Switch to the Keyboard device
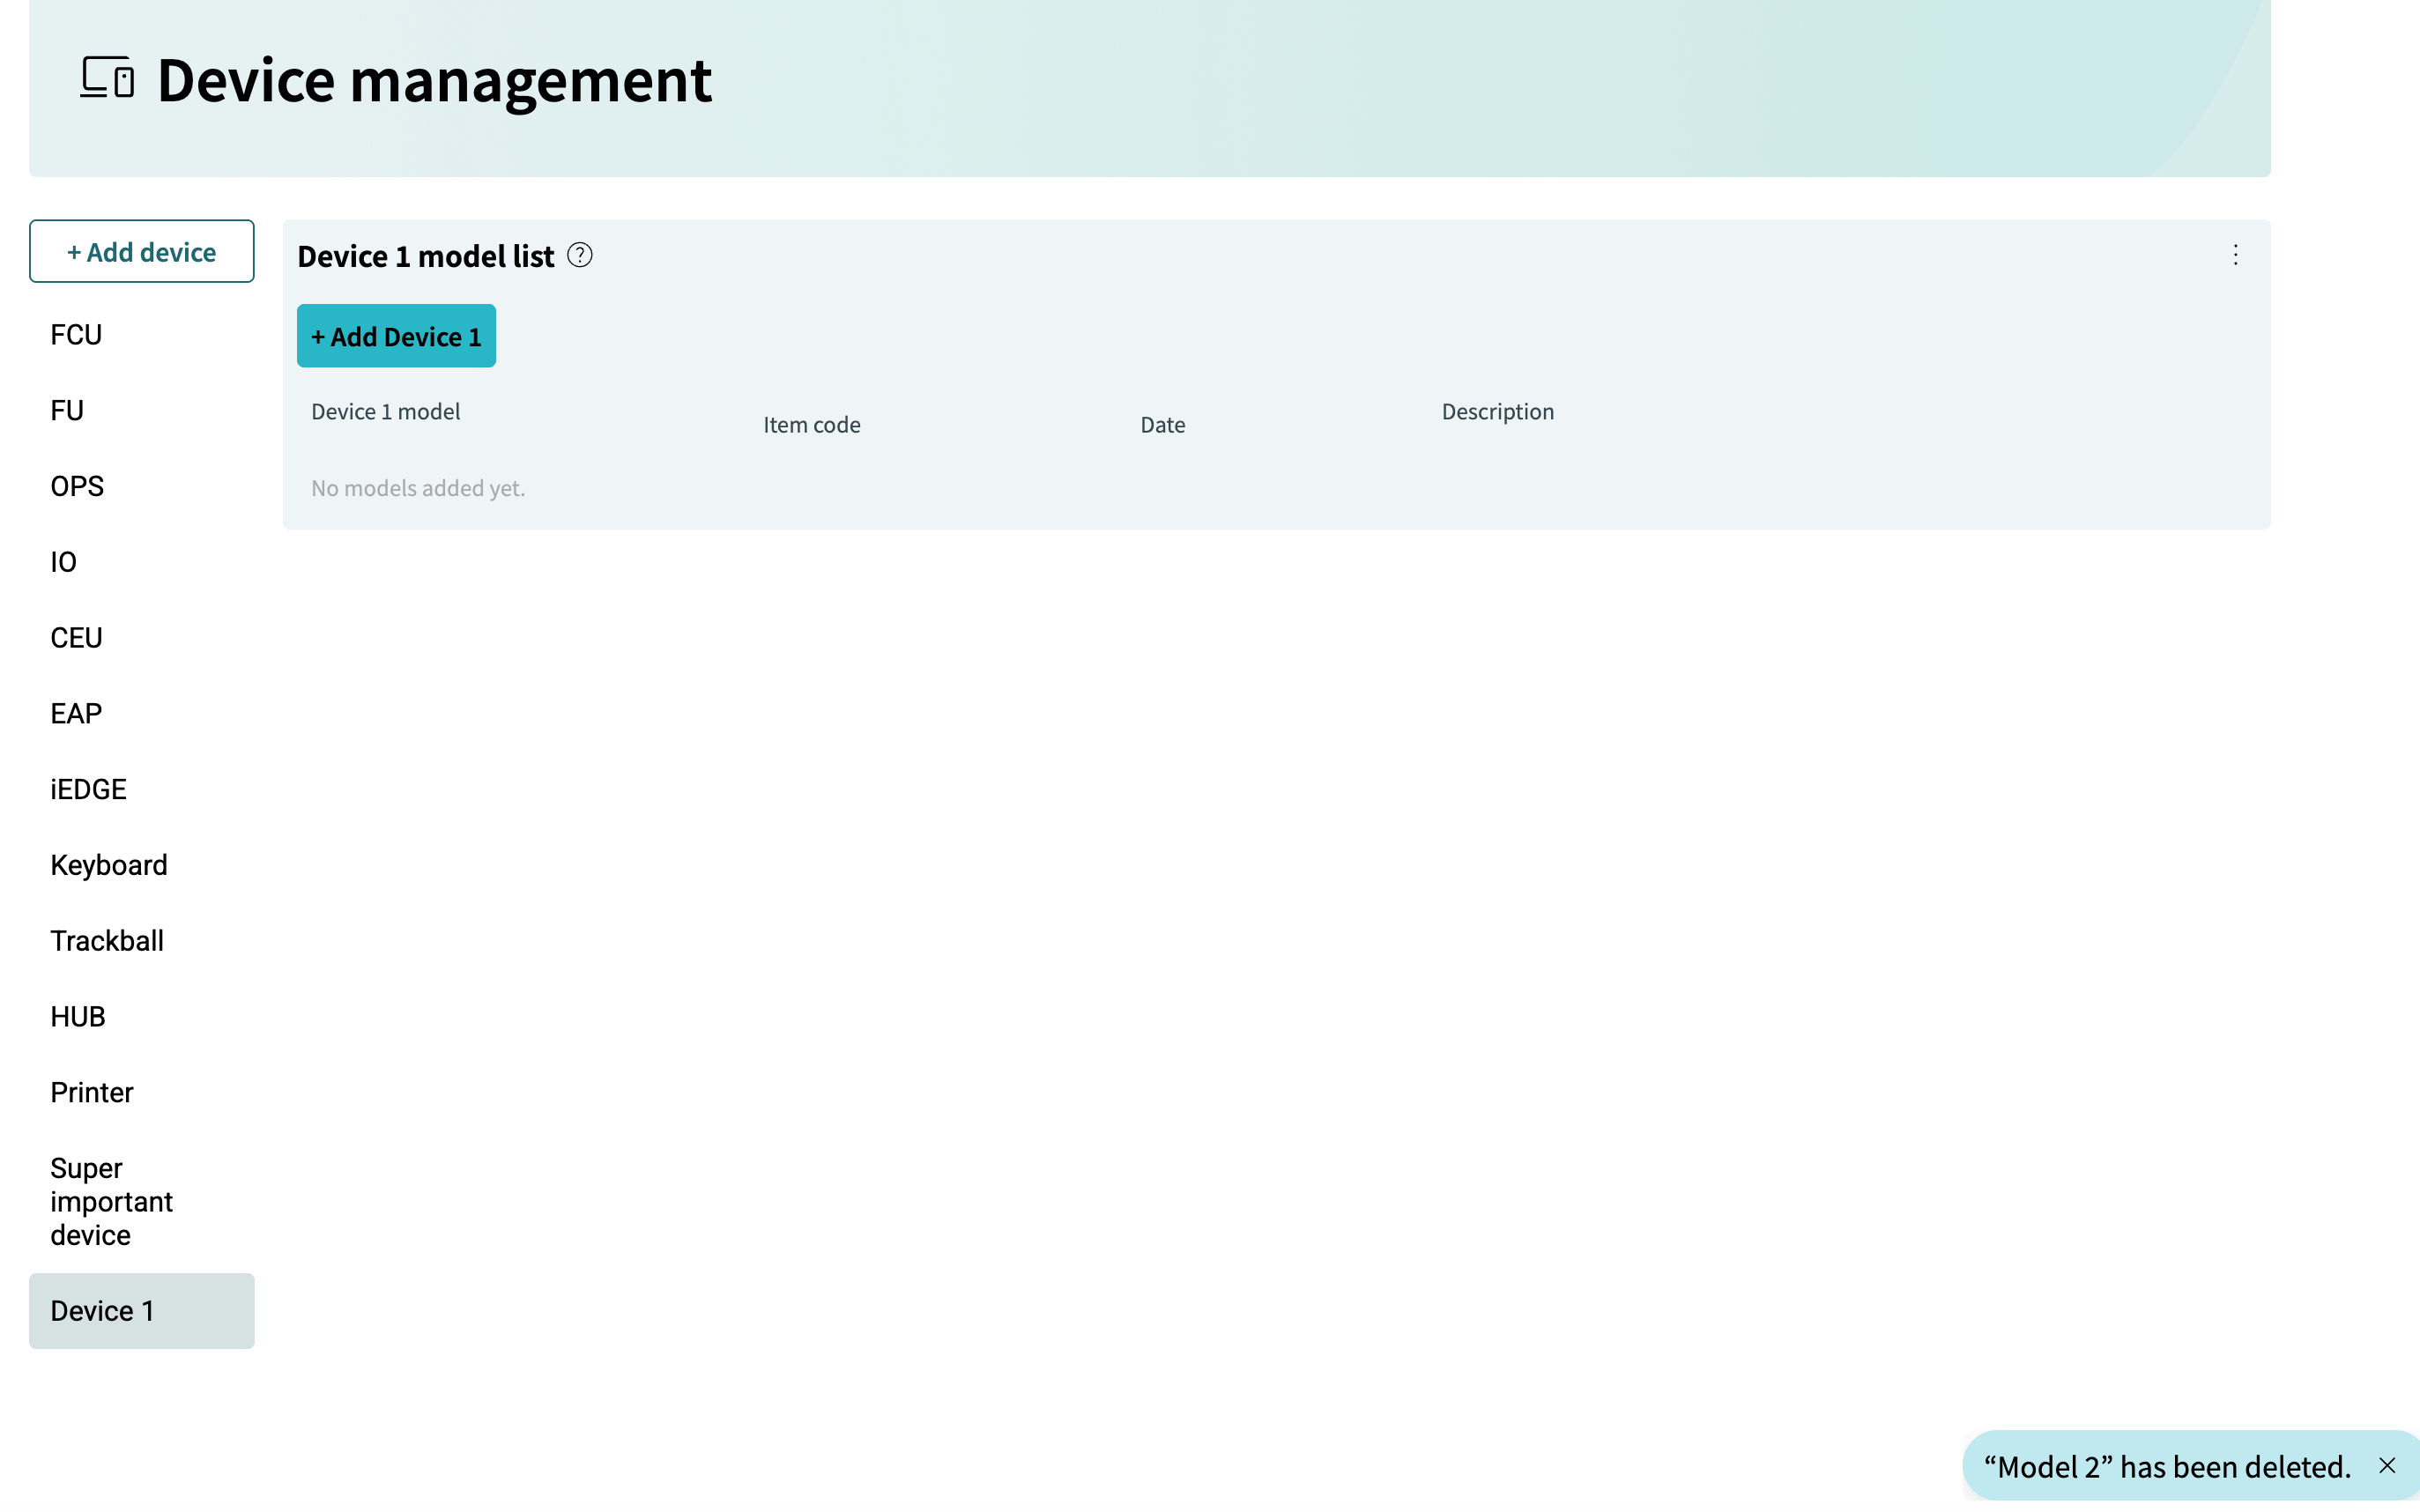This screenshot has height=1512, width=2420. 141,865
